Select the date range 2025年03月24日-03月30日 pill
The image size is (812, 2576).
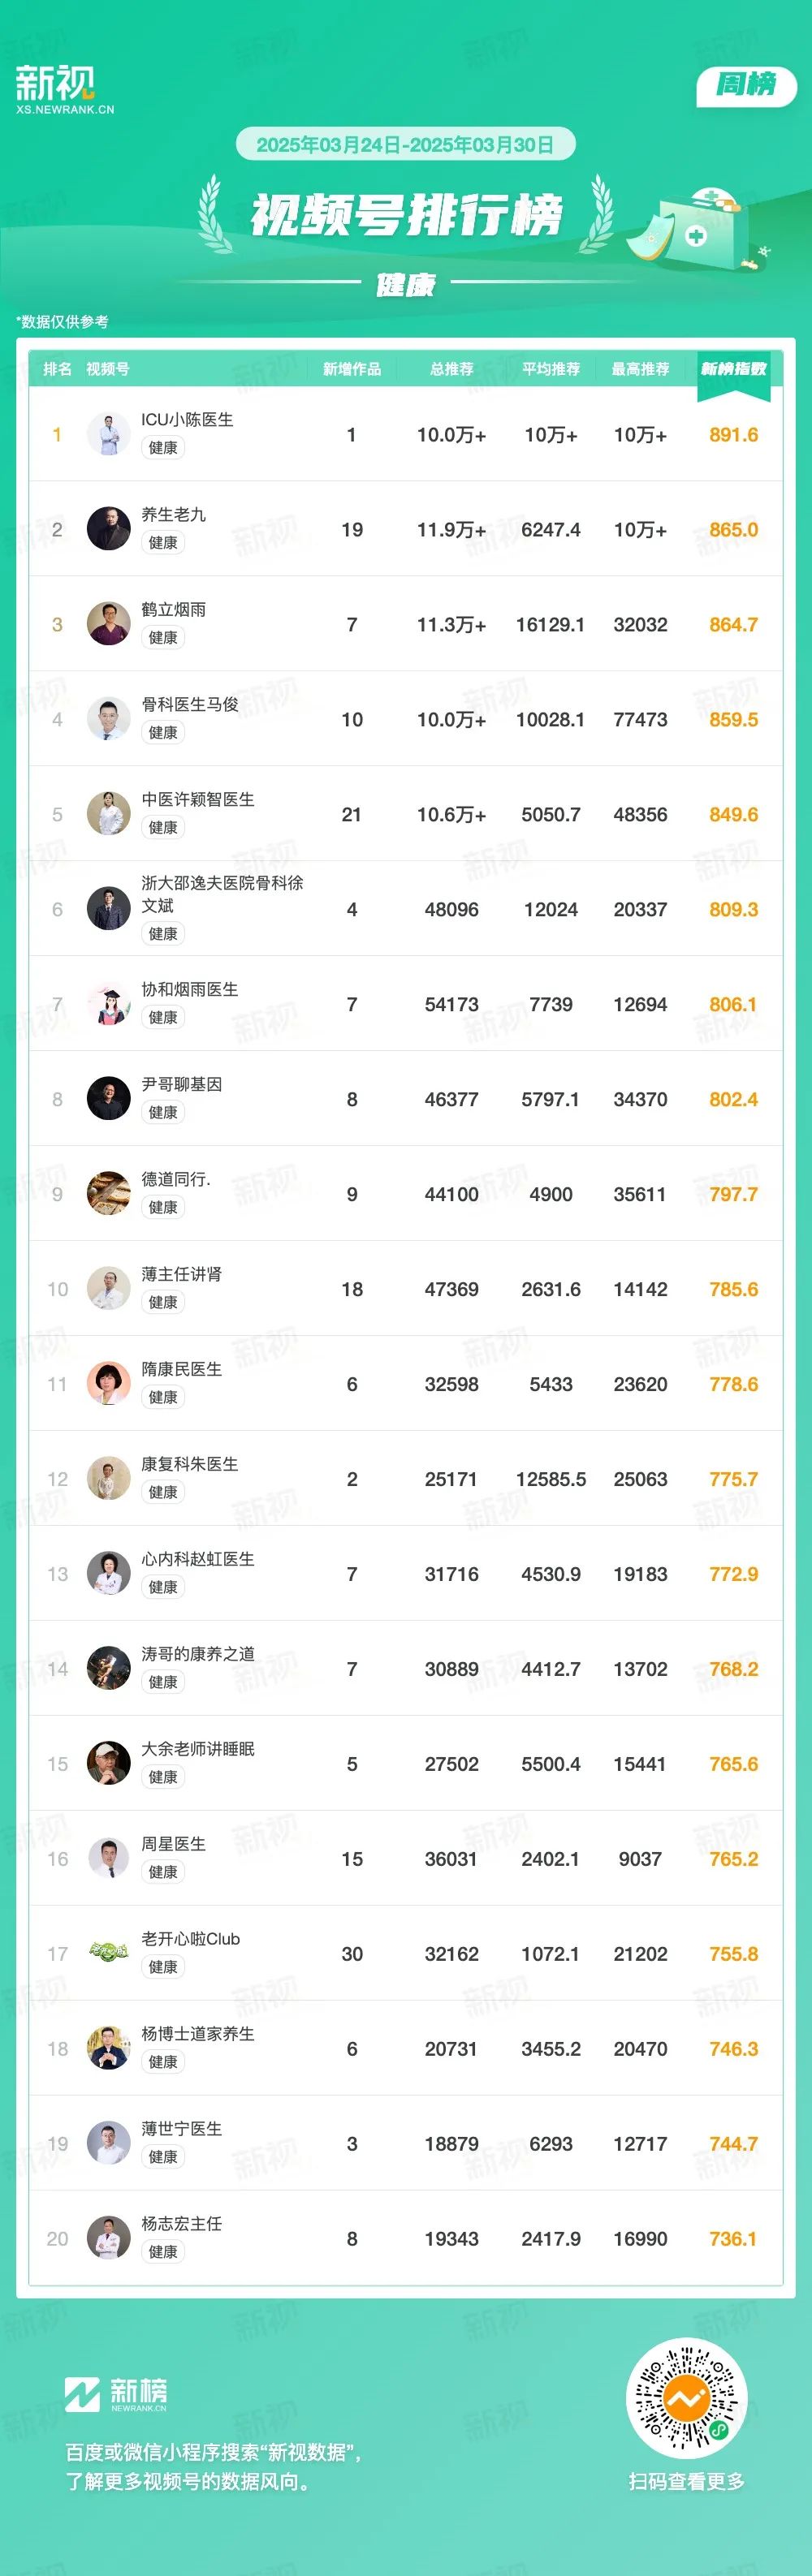click(x=405, y=145)
